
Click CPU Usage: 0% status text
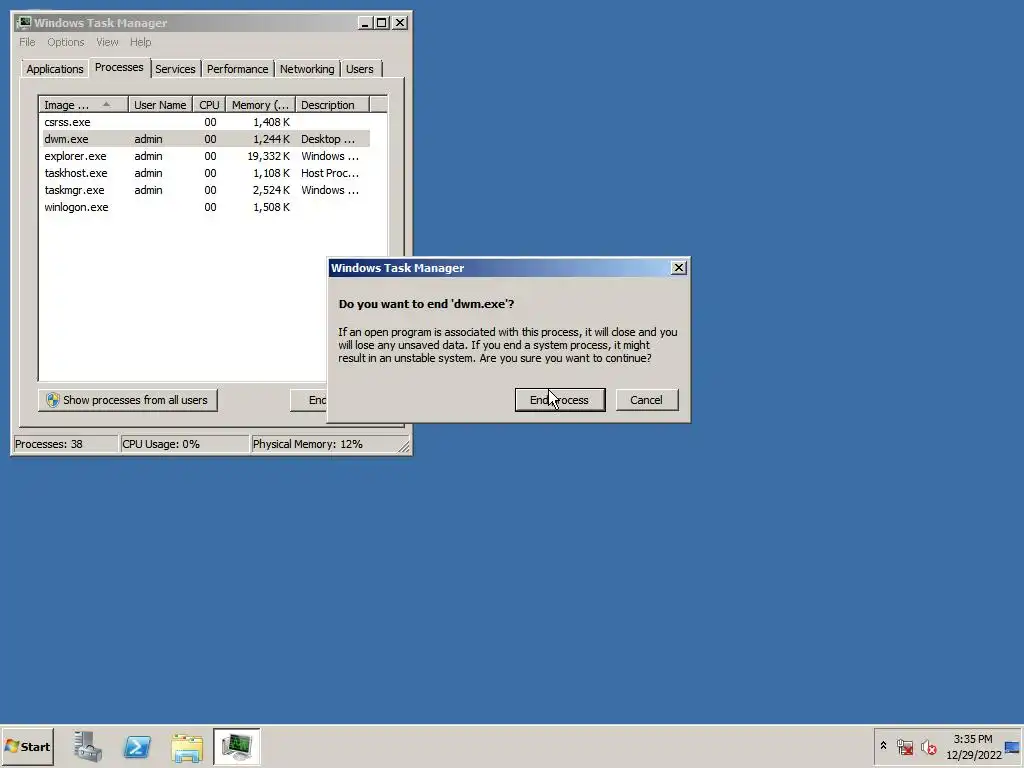[161, 444]
